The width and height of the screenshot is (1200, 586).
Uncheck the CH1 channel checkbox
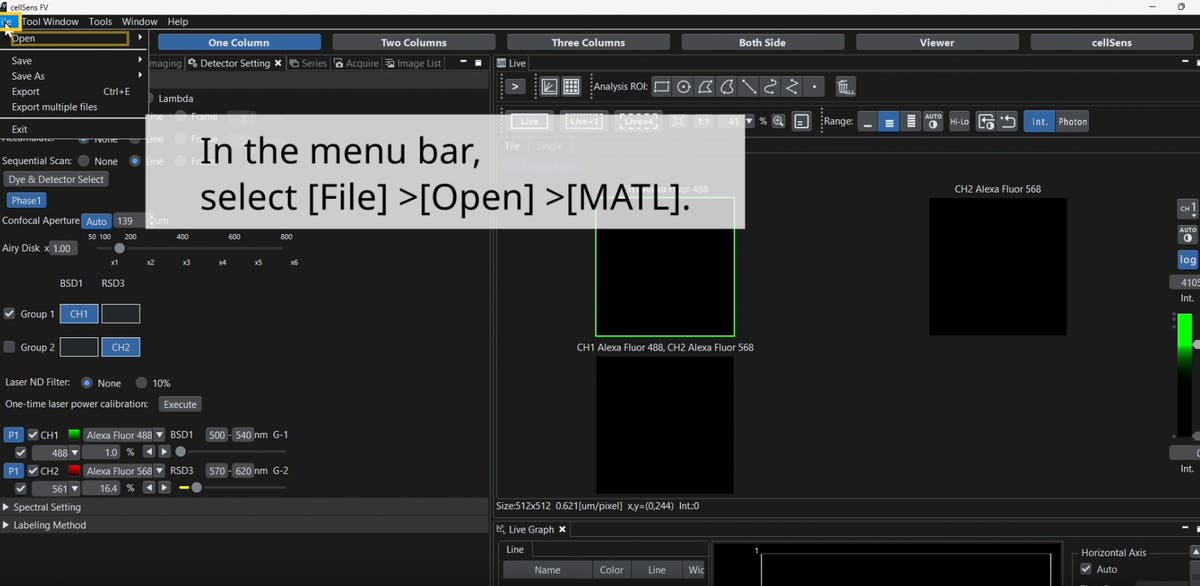(x=33, y=435)
